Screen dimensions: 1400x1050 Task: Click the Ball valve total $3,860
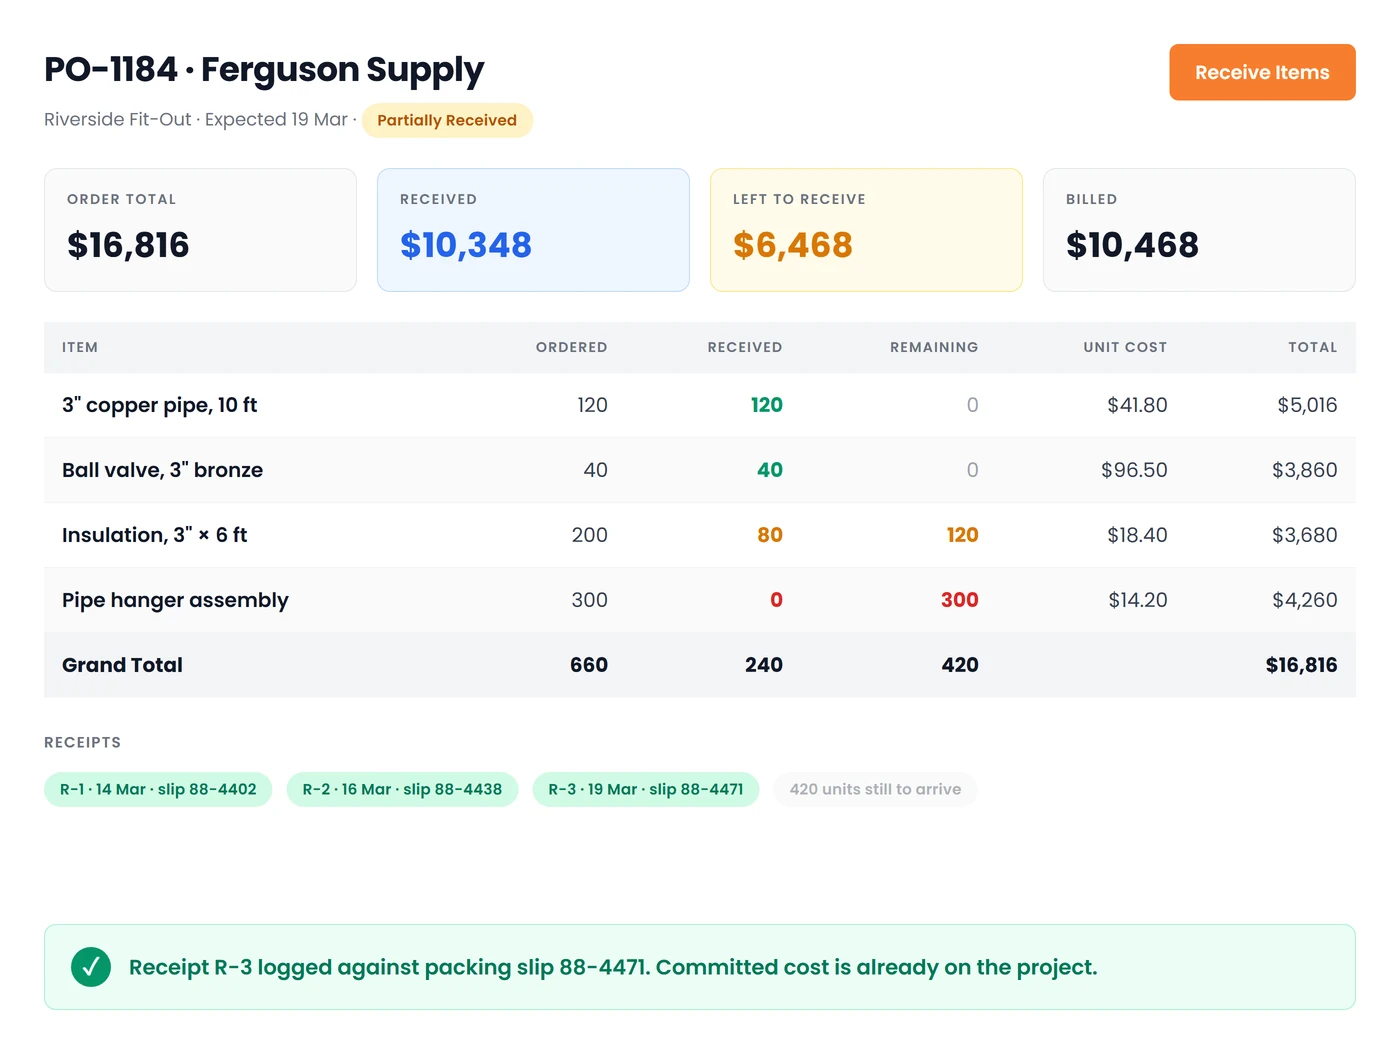(1304, 470)
